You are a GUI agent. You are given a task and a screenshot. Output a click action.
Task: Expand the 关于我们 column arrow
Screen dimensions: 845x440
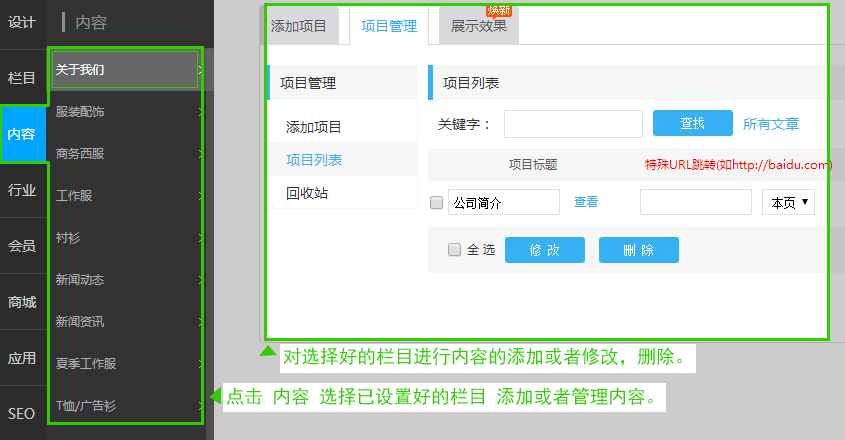point(200,70)
